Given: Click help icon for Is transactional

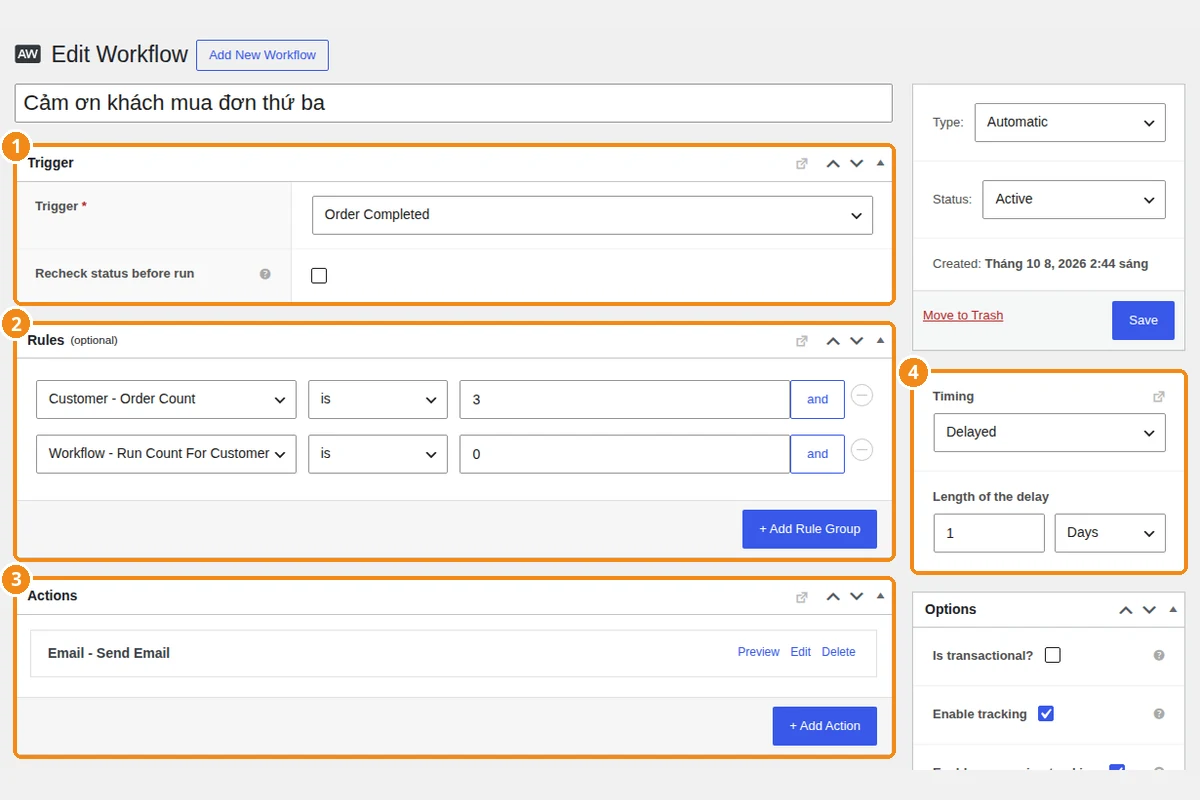Looking at the screenshot, I should coord(1159,656).
